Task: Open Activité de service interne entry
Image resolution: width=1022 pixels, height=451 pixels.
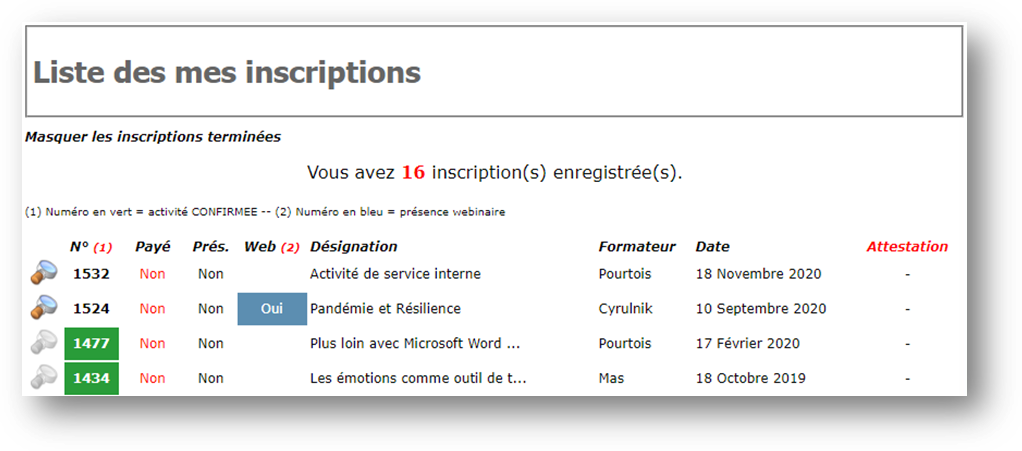Action: pyautogui.click(x=395, y=274)
